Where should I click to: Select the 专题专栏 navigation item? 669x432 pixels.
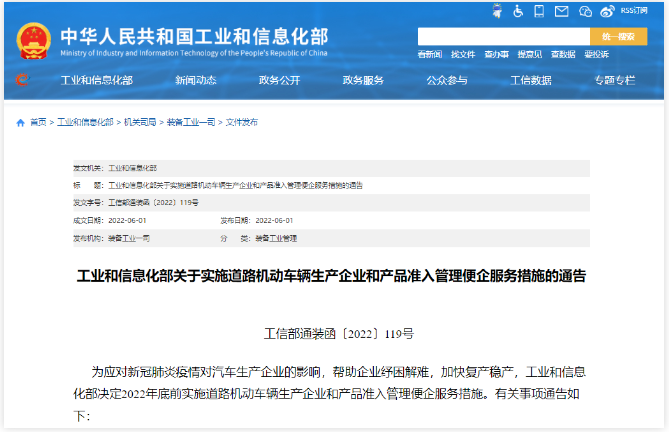pyautogui.click(x=615, y=80)
